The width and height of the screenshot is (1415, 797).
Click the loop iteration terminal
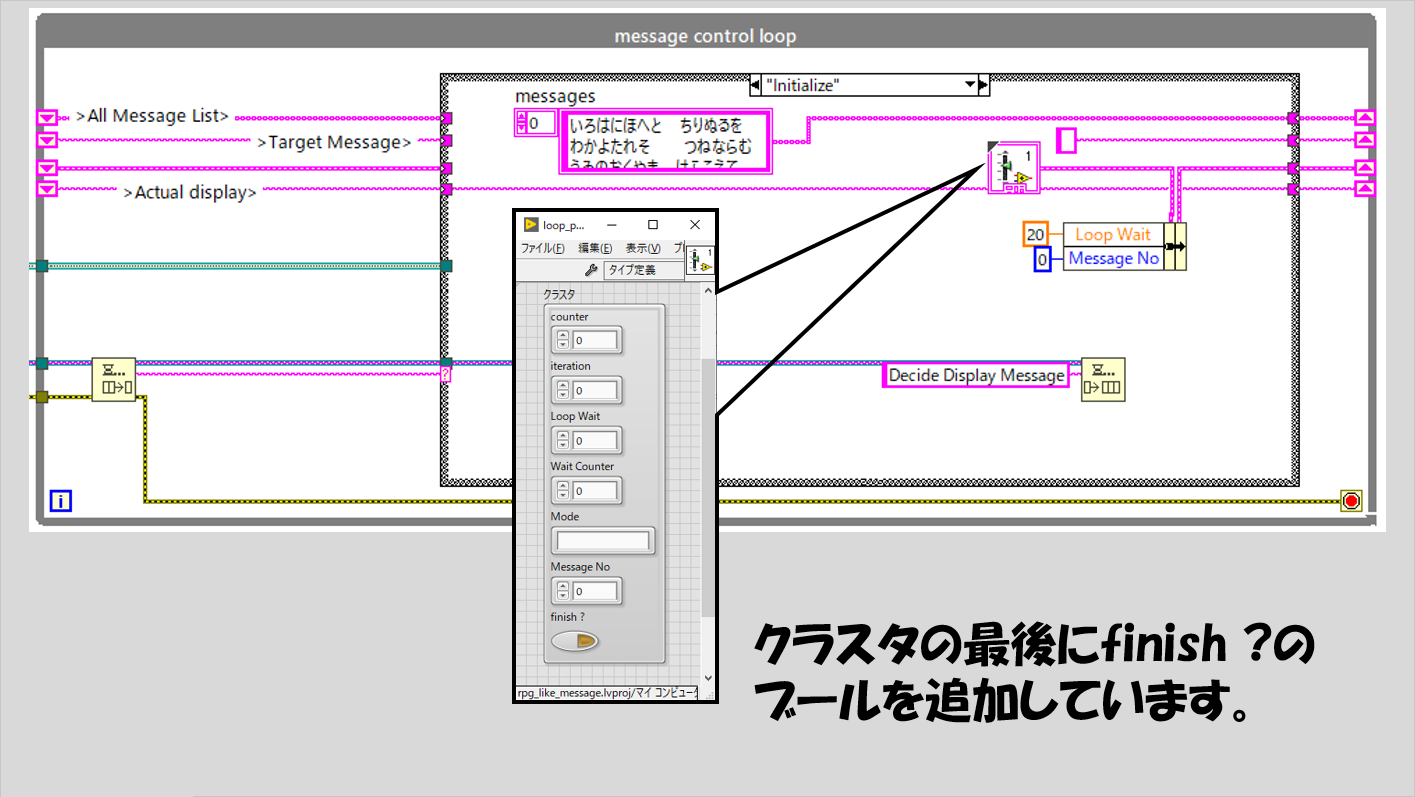pyautogui.click(x=61, y=501)
